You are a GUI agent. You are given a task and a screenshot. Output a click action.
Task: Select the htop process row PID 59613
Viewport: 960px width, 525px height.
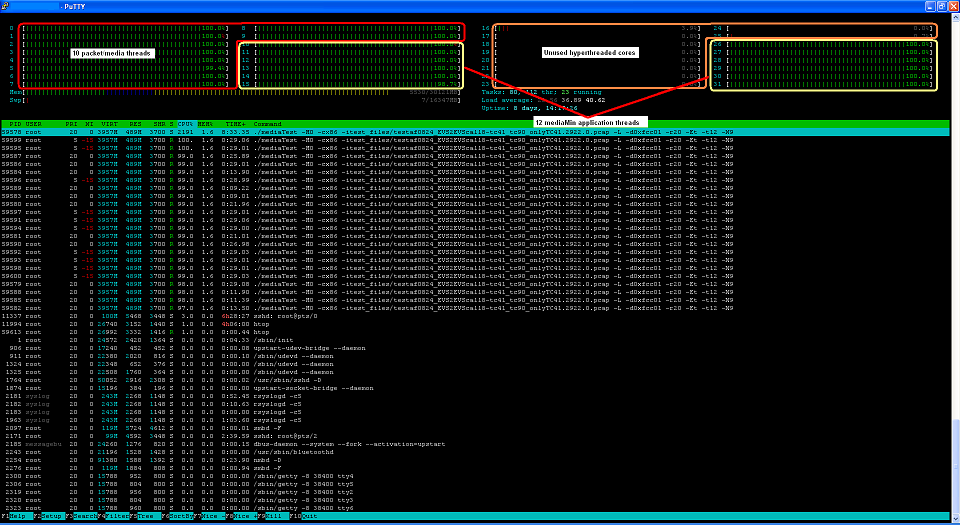475,332
